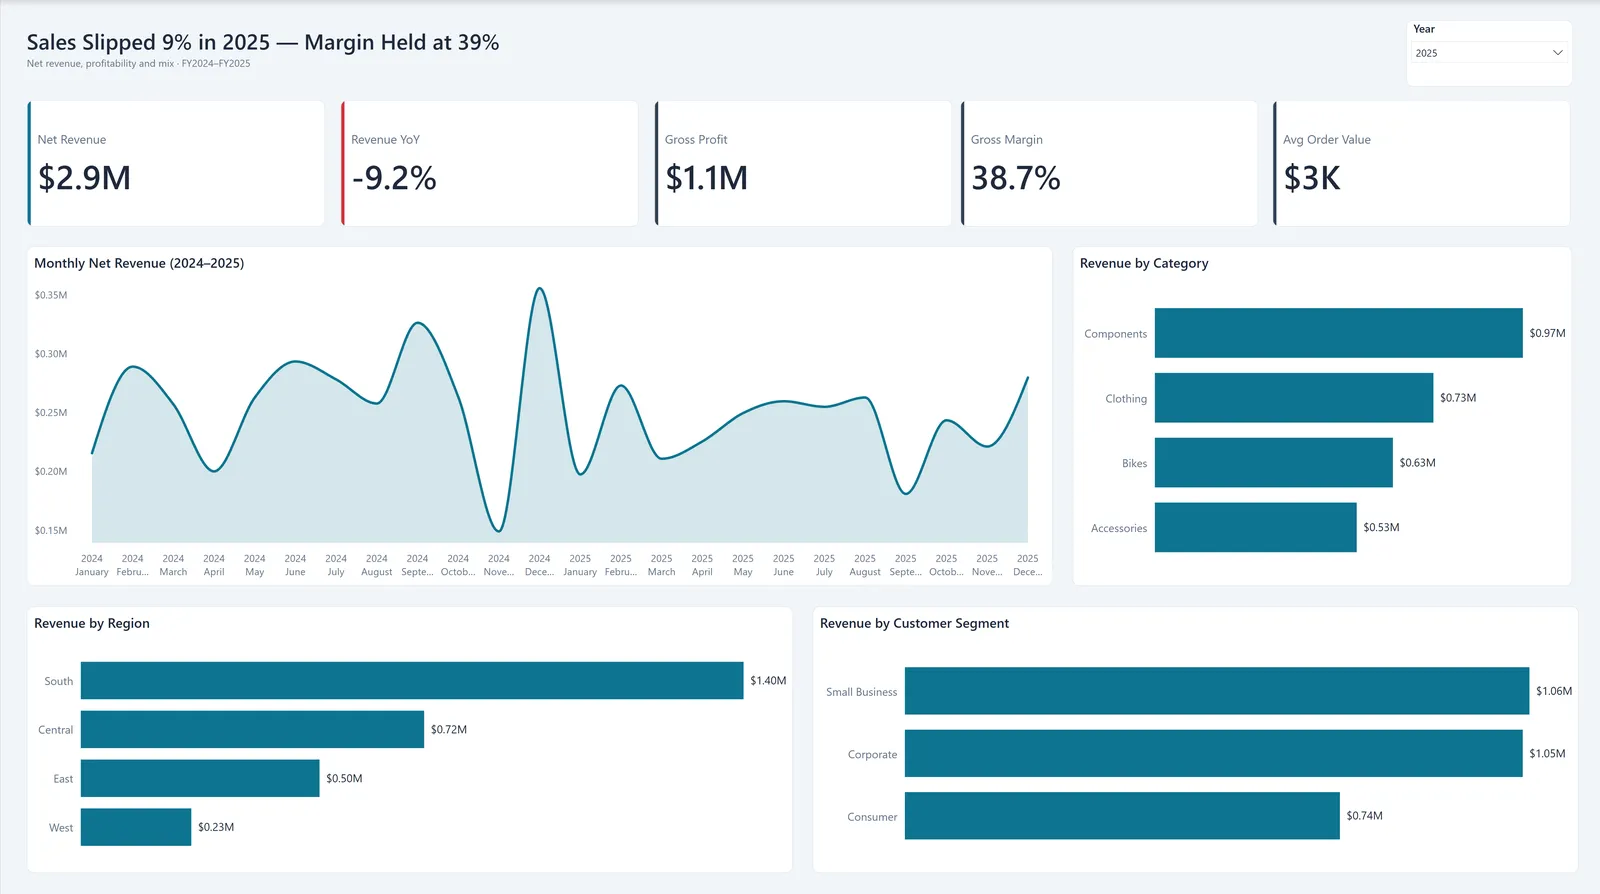Select the Bikes category bar

click(1274, 463)
